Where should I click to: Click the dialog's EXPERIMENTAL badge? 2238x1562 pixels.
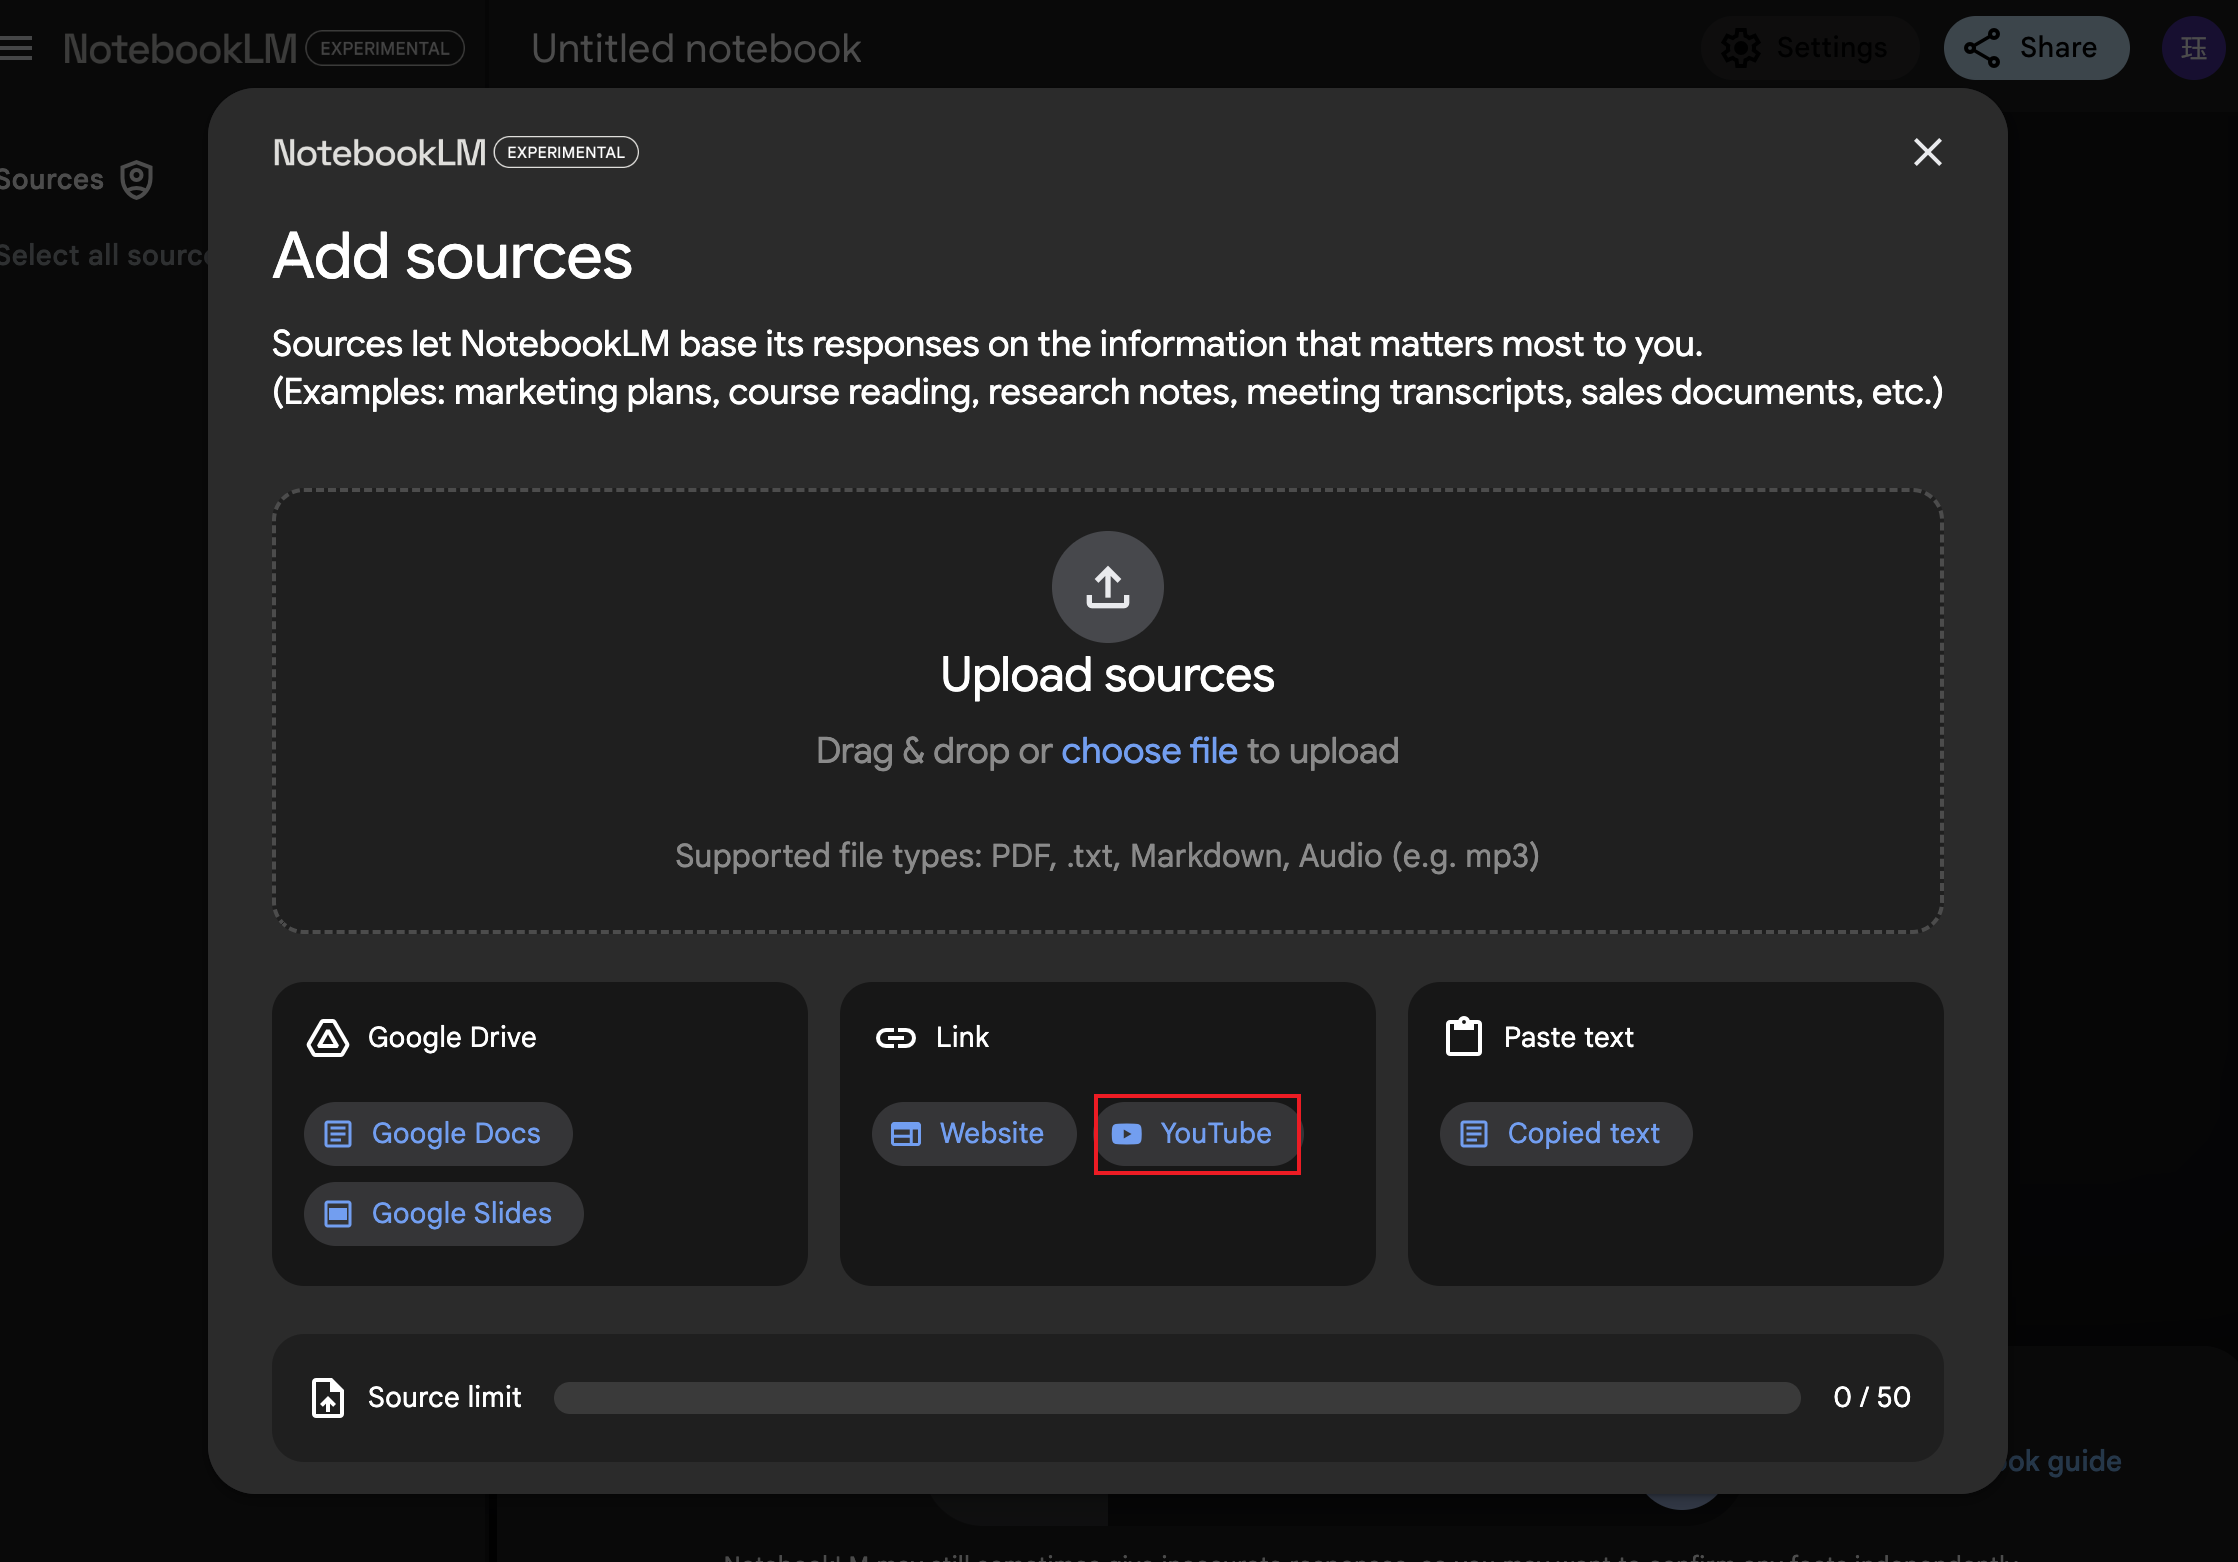(566, 152)
